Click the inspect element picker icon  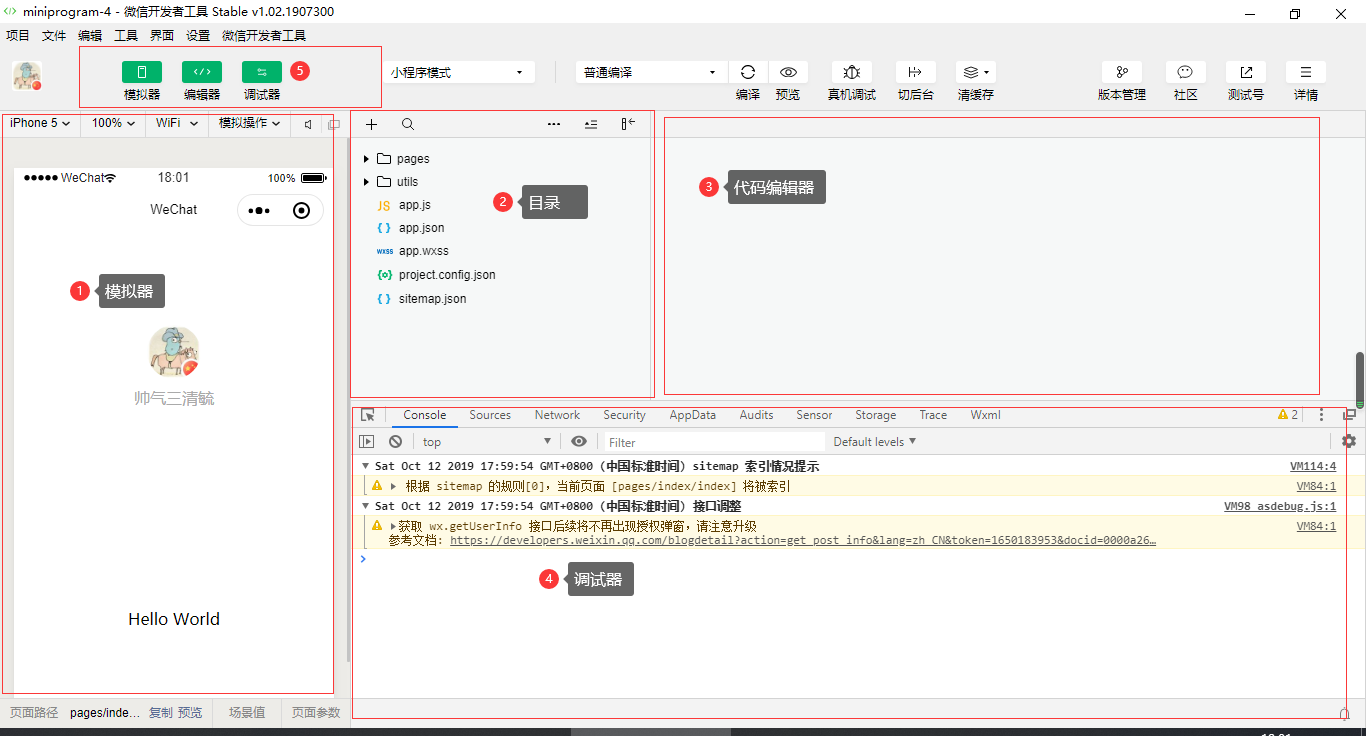click(368, 415)
